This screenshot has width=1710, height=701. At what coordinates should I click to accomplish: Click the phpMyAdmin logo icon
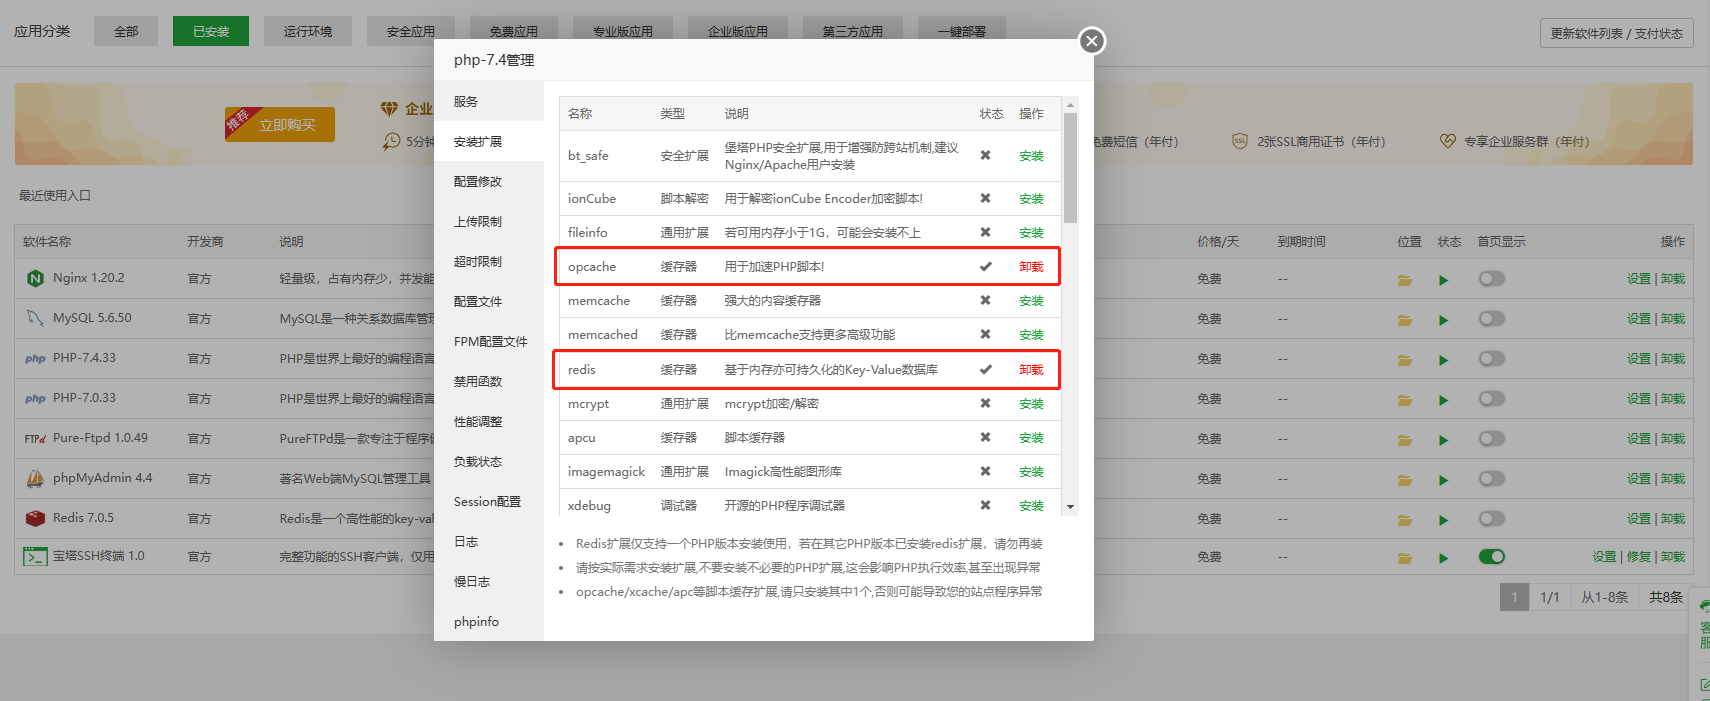coord(36,479)
